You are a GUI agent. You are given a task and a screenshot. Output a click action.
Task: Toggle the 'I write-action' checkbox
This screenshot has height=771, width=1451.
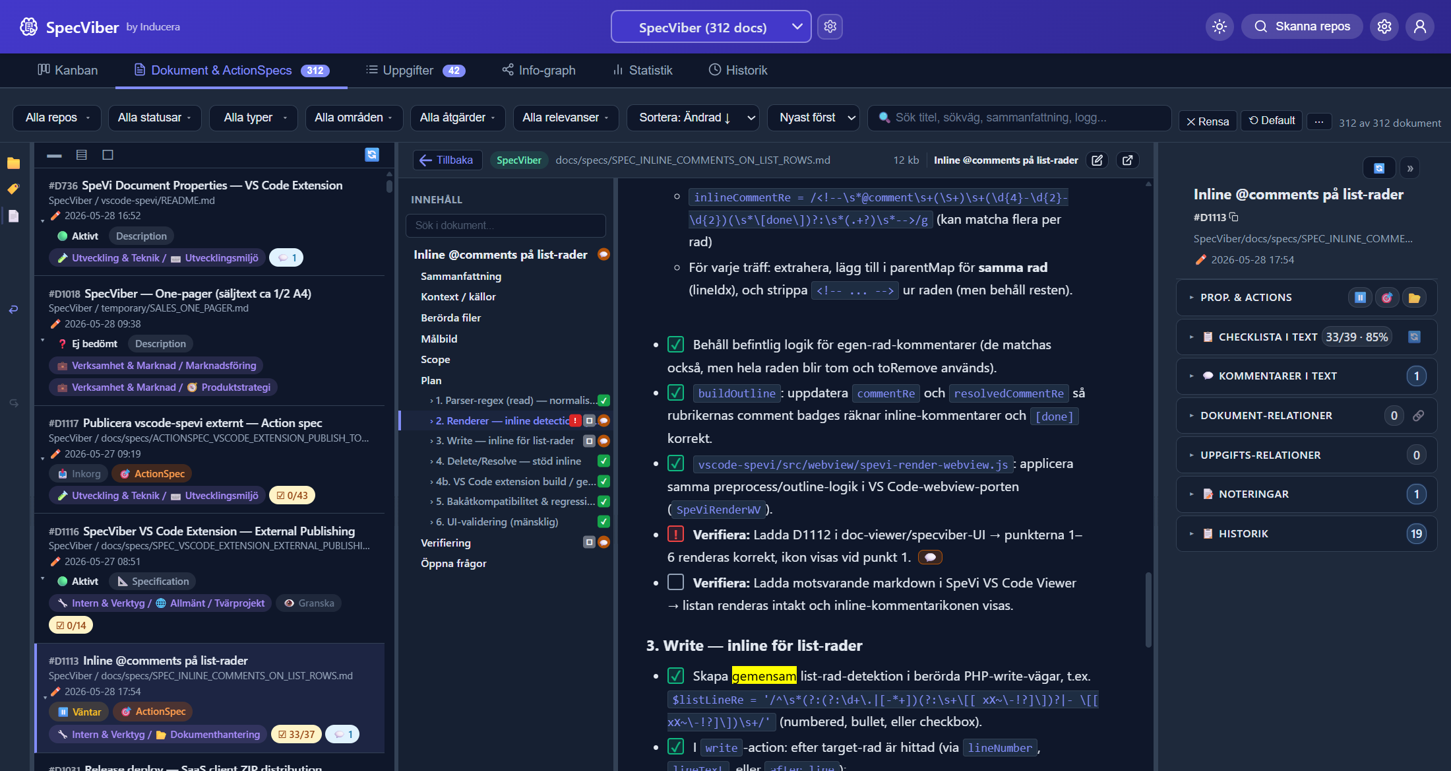pyautogui.click(x=676, y=747)
